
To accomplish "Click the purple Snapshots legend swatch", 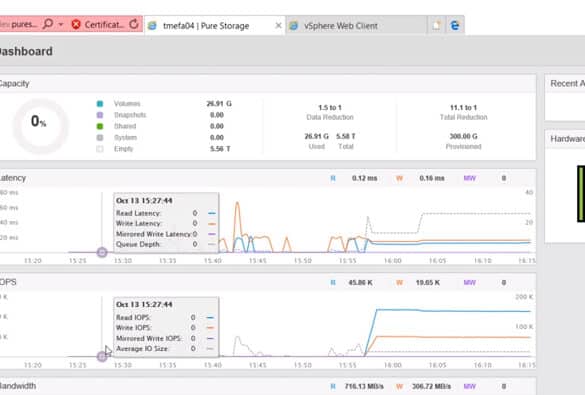I will (x=100, y=115).
